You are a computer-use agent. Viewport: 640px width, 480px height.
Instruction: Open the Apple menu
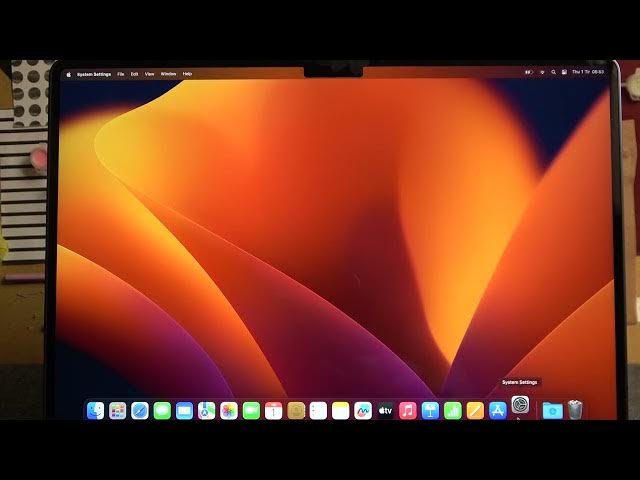click(69, 74)
